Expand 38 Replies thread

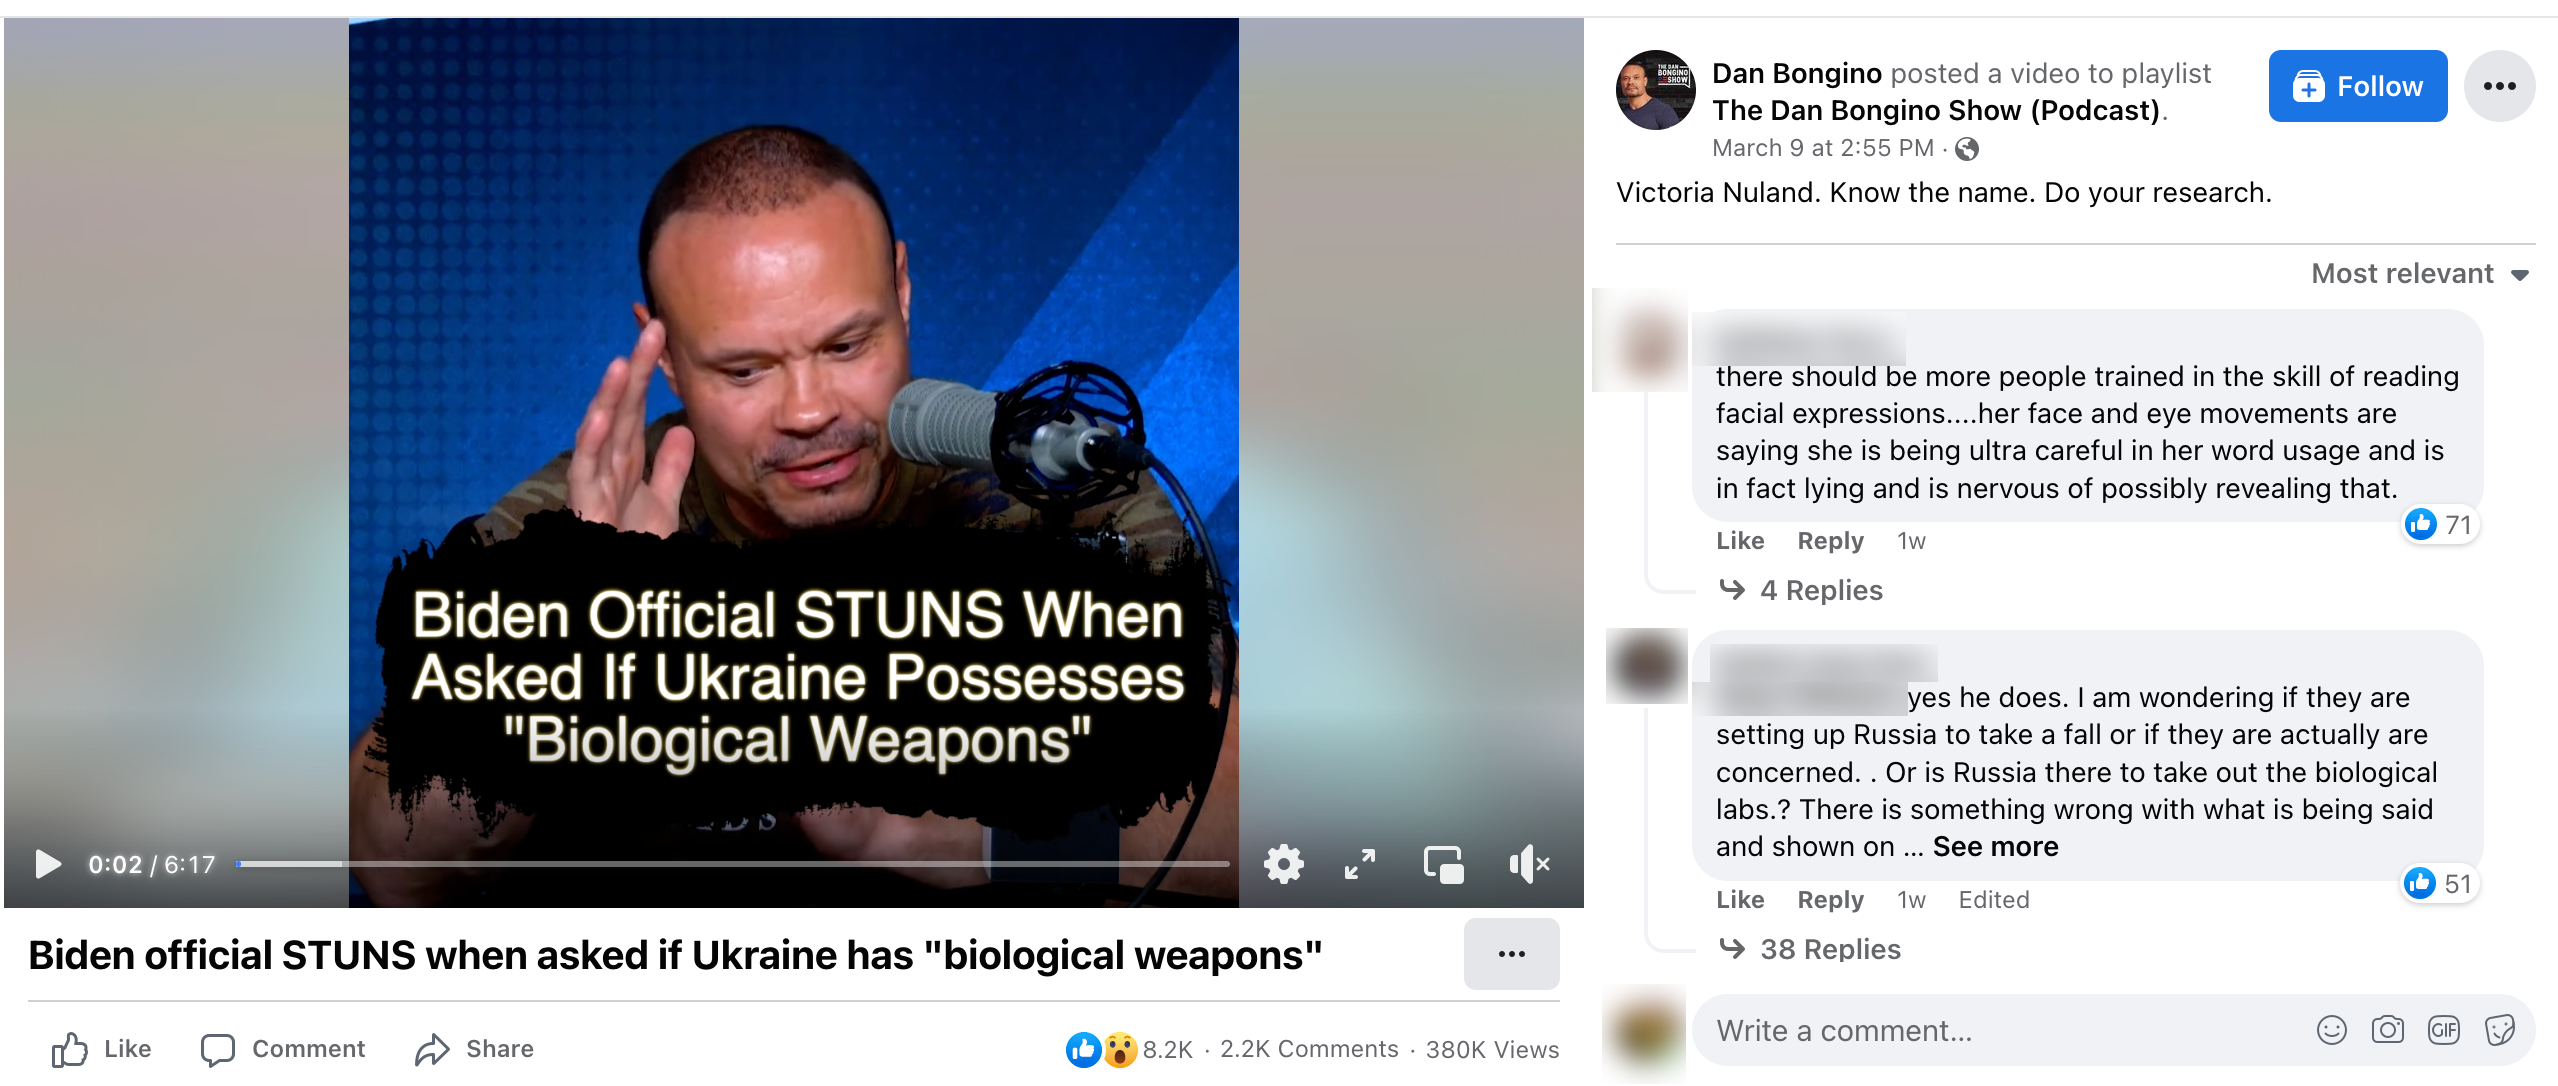pos(1829,949)
